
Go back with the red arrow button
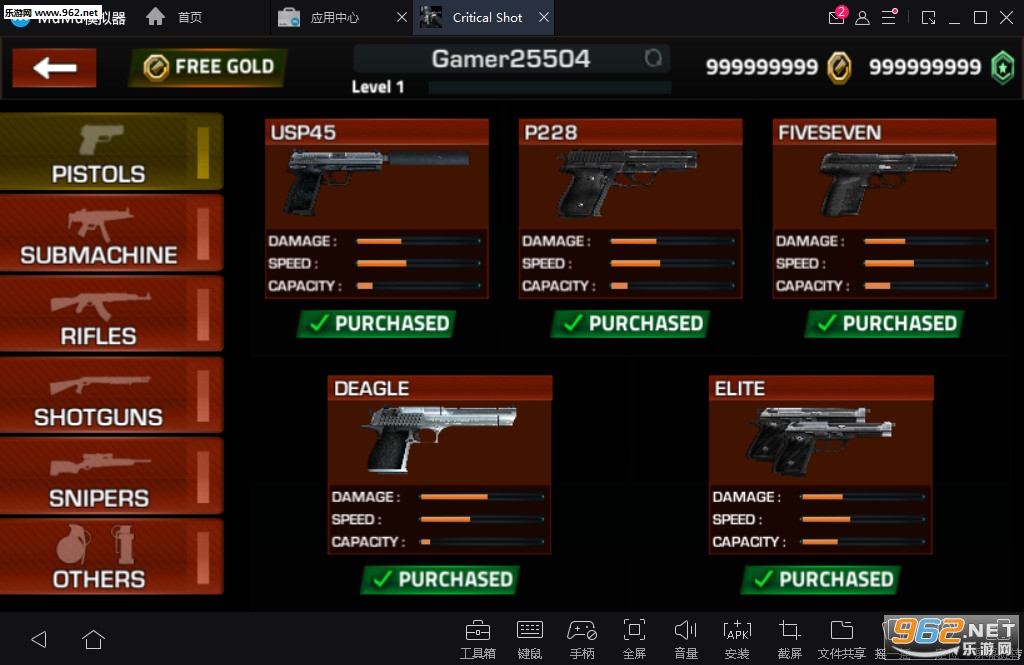tap(54, 67)
